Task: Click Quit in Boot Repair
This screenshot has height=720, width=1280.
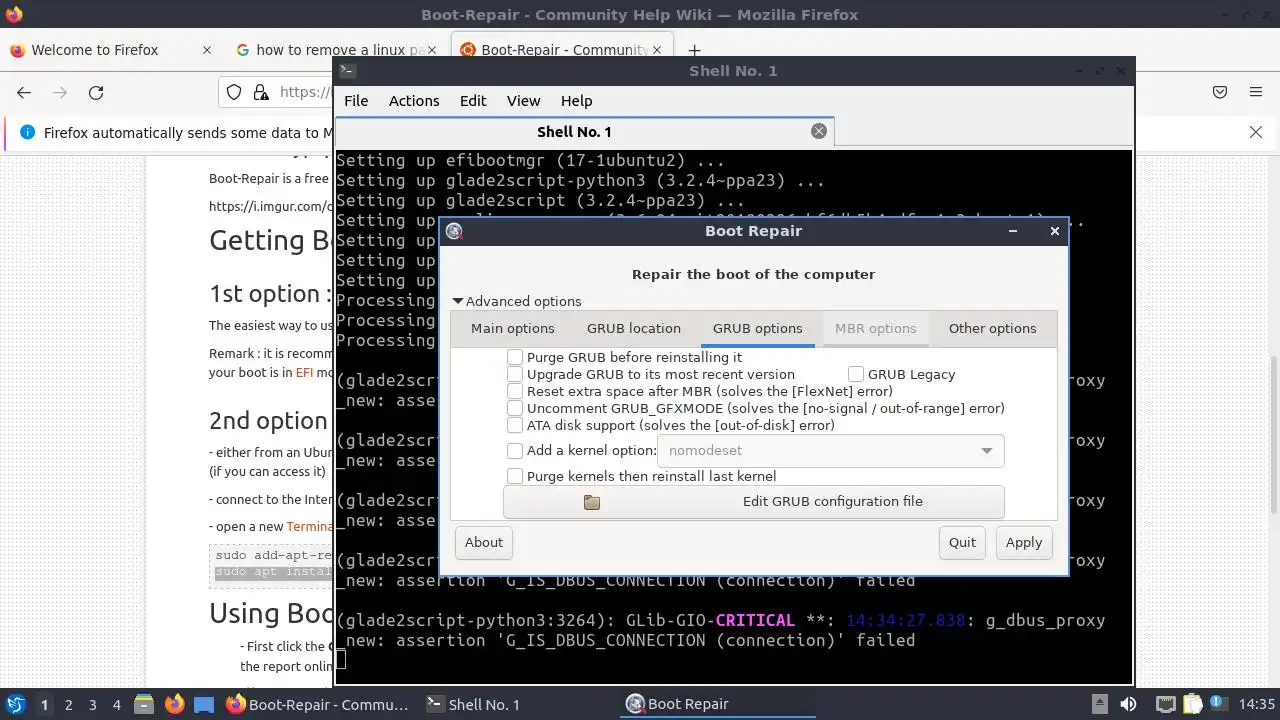Action: (962, 542)
